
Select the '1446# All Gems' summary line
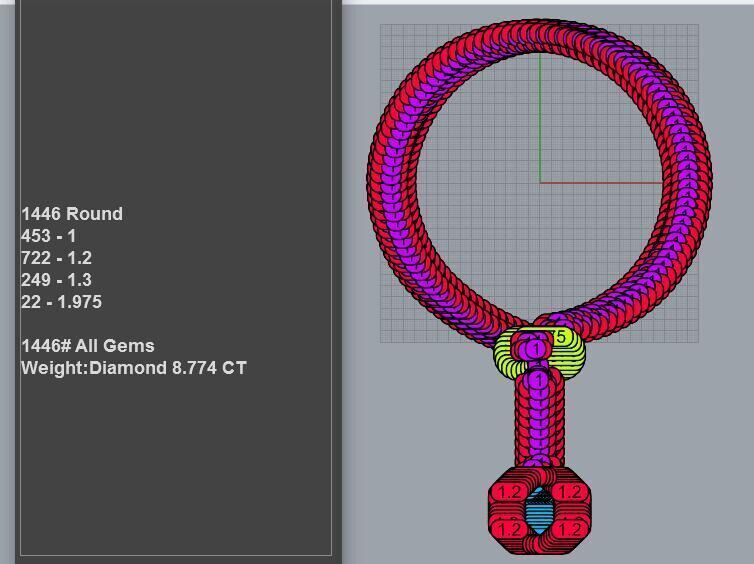[x=88, y=346]
